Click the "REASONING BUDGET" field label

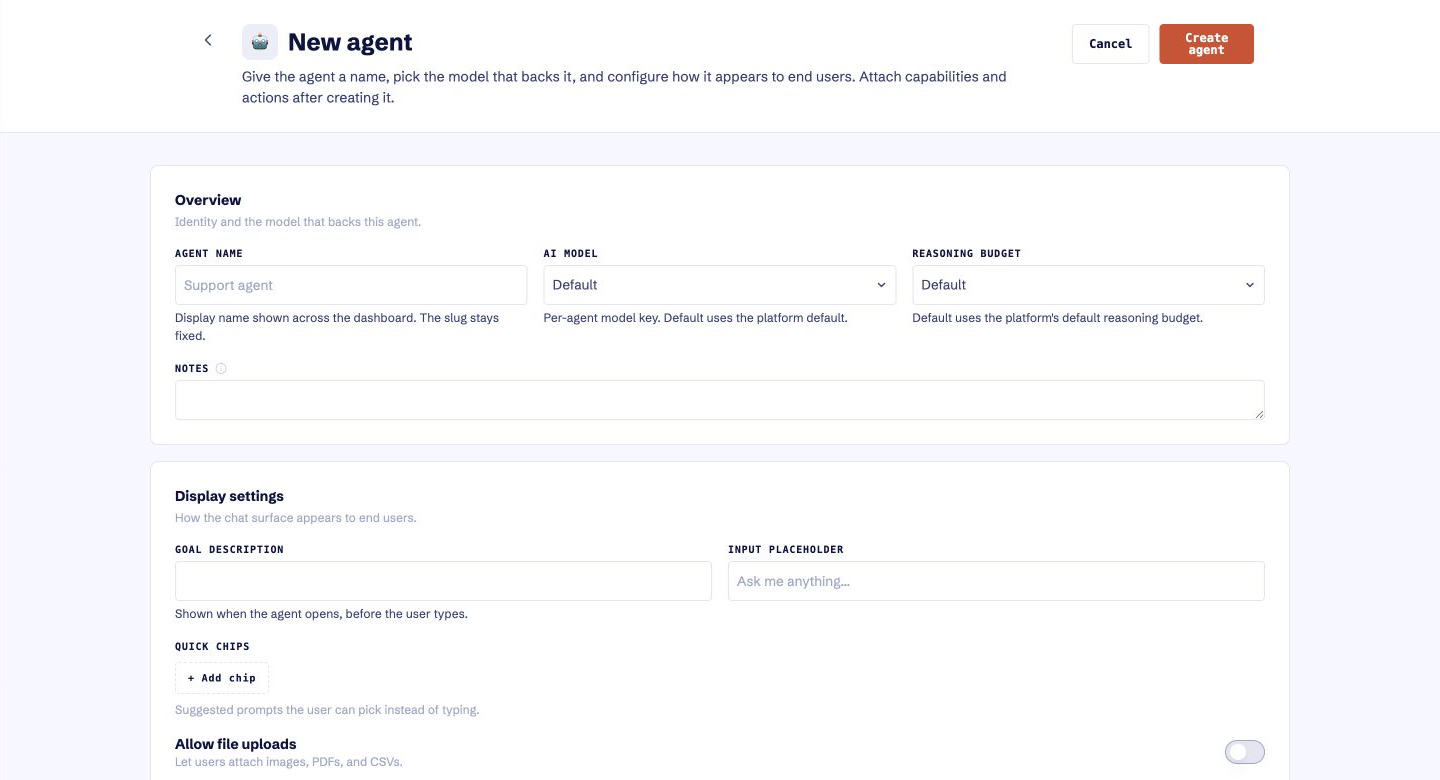(967, 253)
